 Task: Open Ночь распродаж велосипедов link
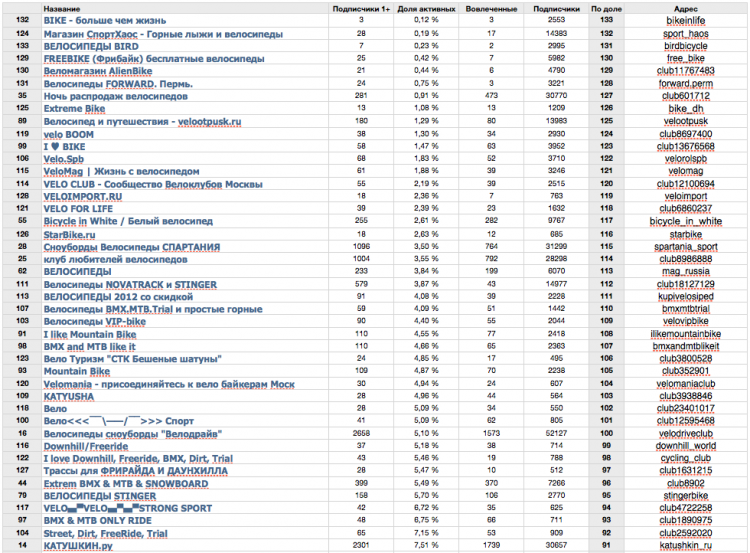(x=115, y=96)
